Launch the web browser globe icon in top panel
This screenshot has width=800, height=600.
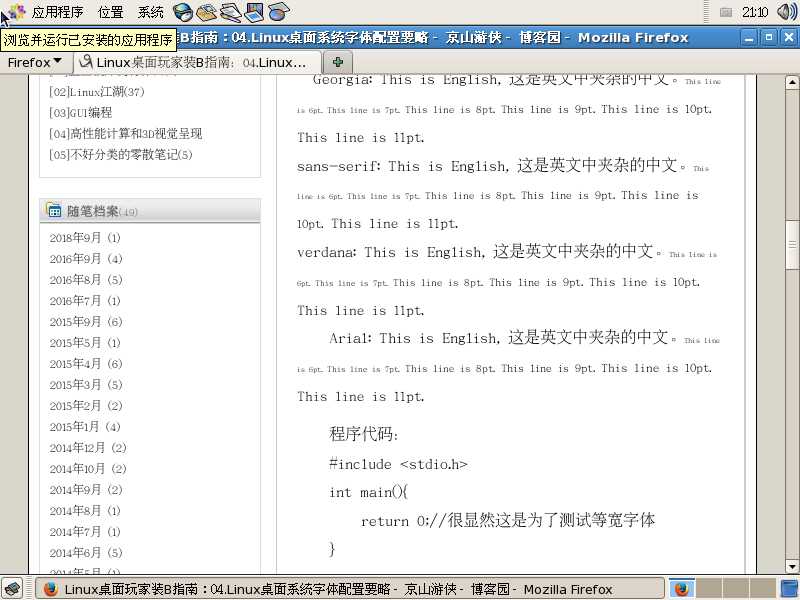click(183, 11)
